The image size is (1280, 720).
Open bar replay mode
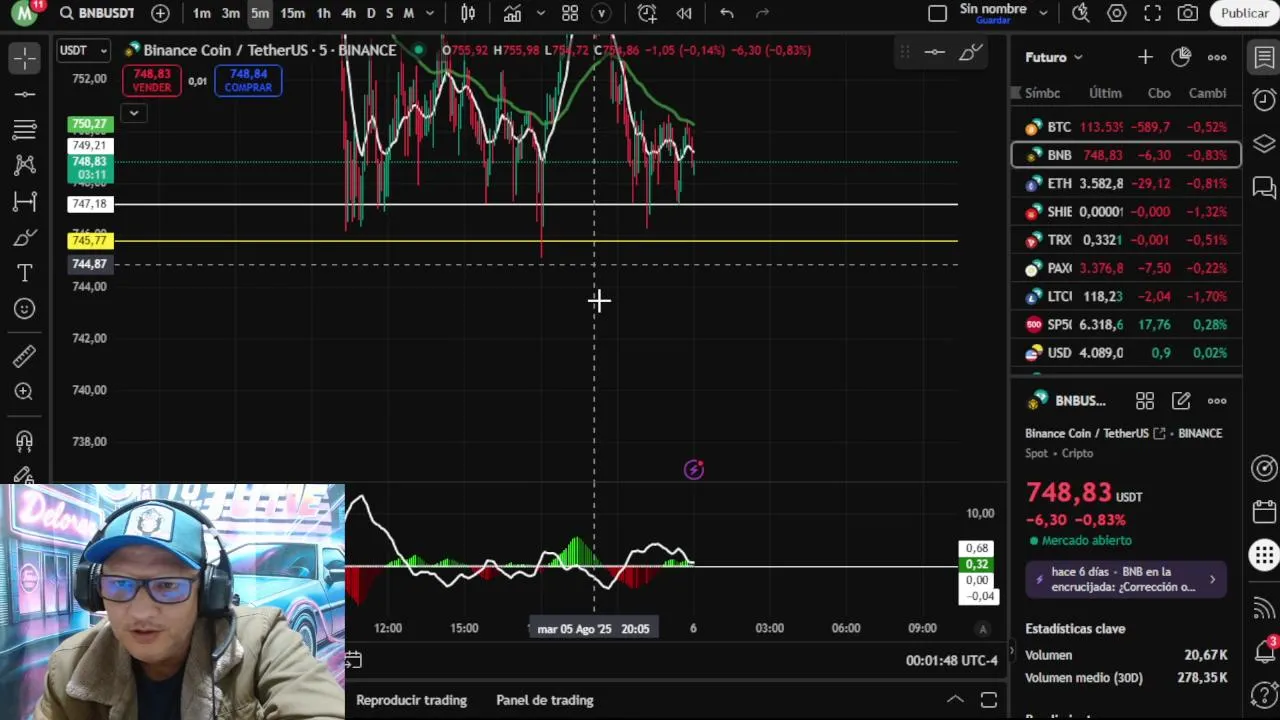click(684, 13)
